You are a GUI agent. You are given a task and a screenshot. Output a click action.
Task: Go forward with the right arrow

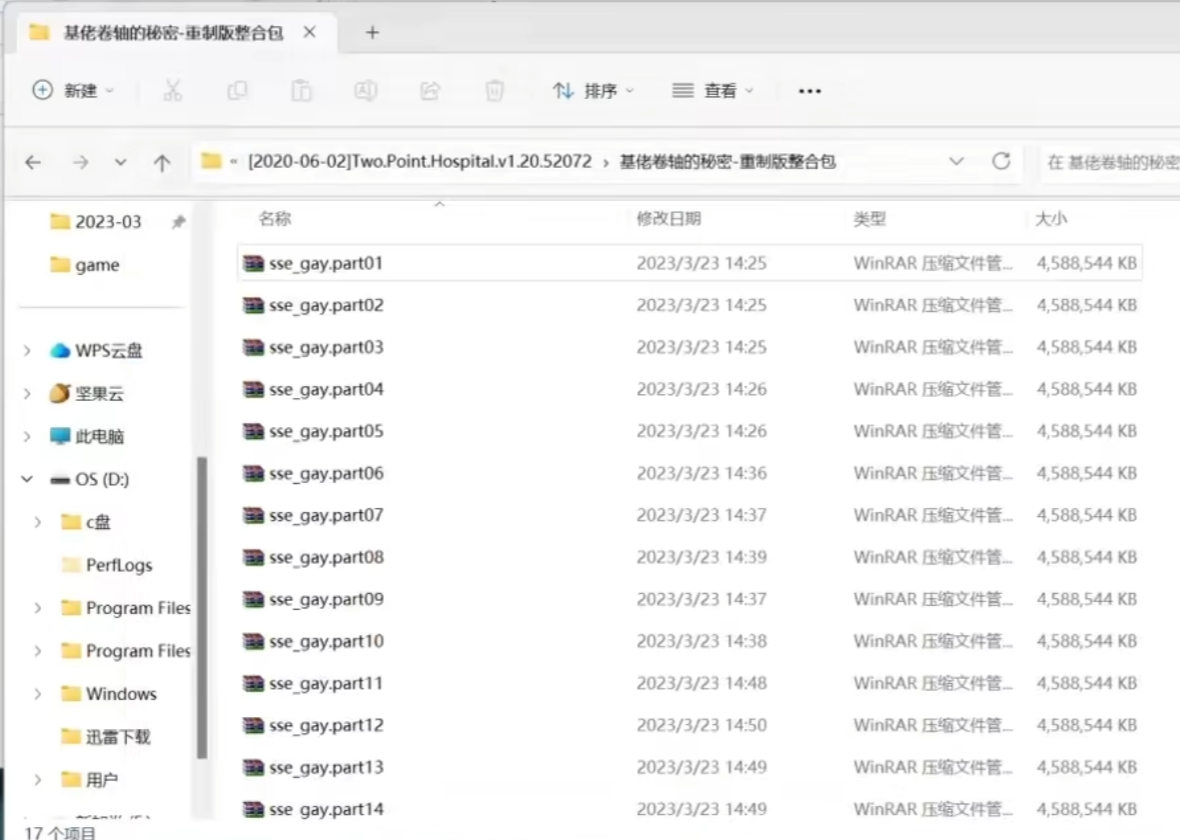[81, 162]
